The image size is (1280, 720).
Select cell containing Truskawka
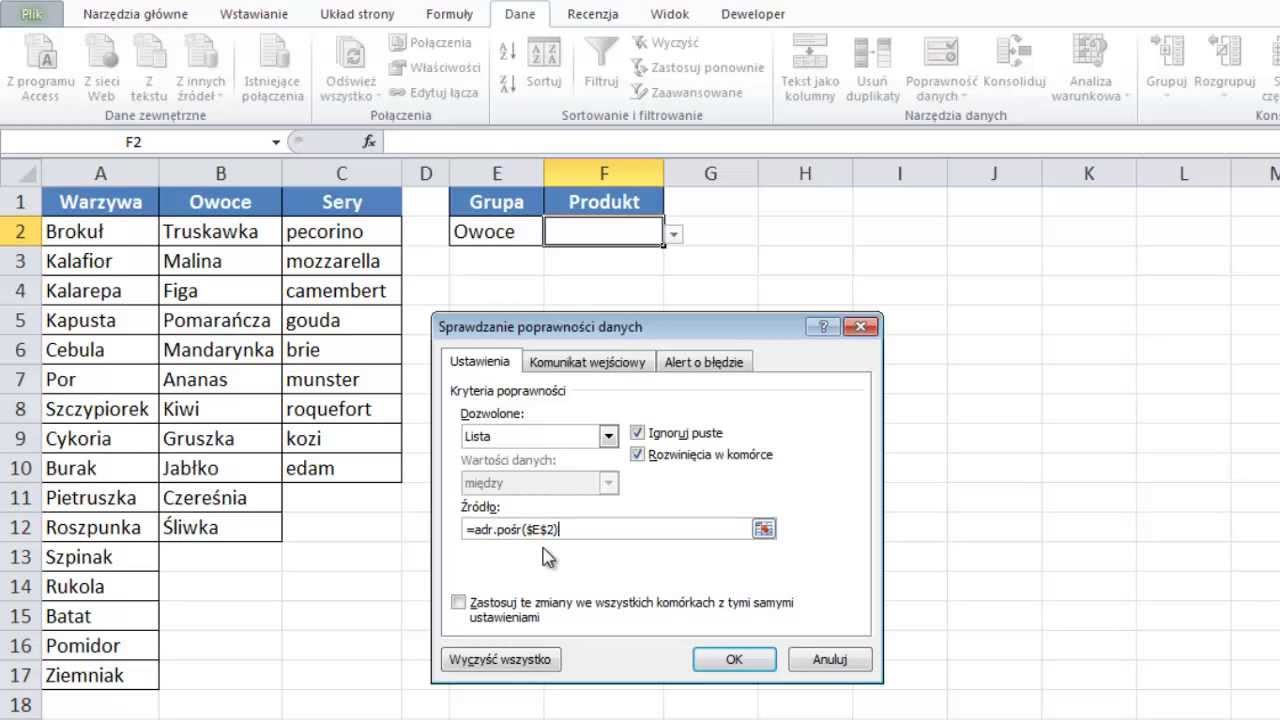coord(220,232)
